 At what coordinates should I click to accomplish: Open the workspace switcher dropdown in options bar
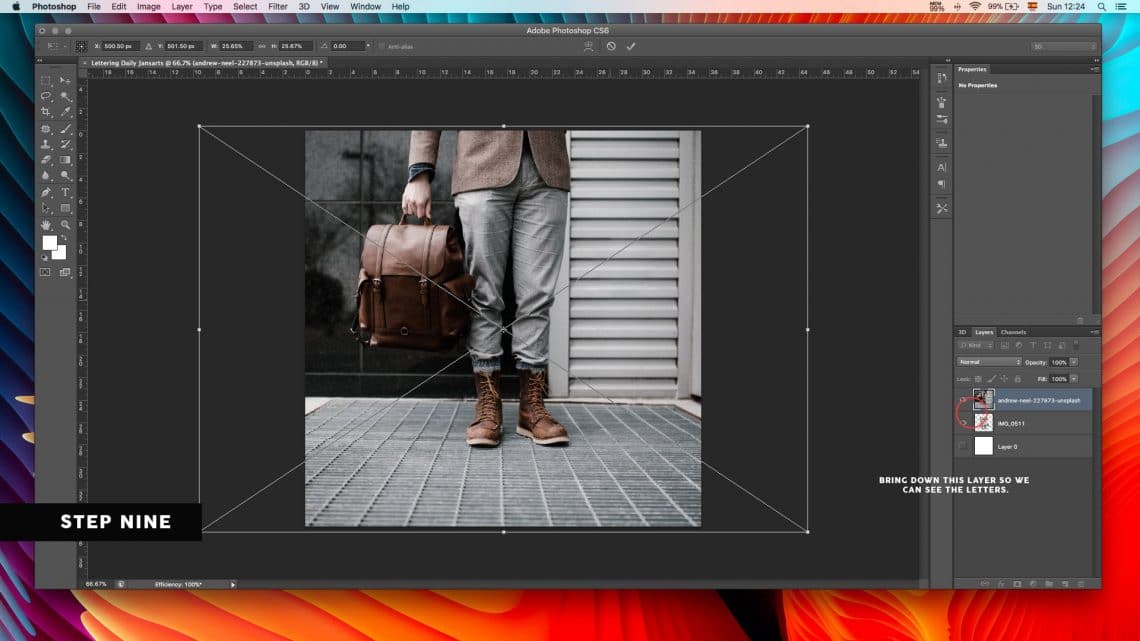coord(1064,47)
